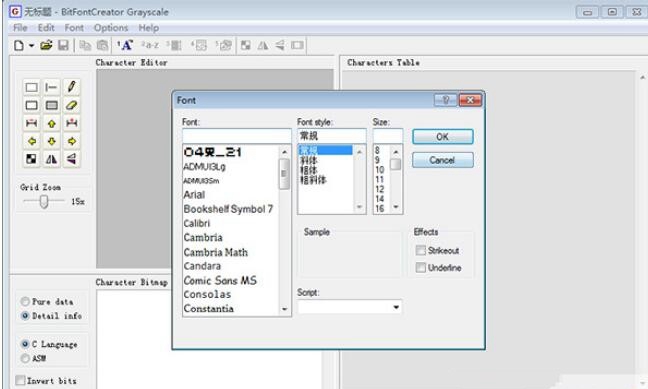Open the folder icon to load a file

coord(46,45)
